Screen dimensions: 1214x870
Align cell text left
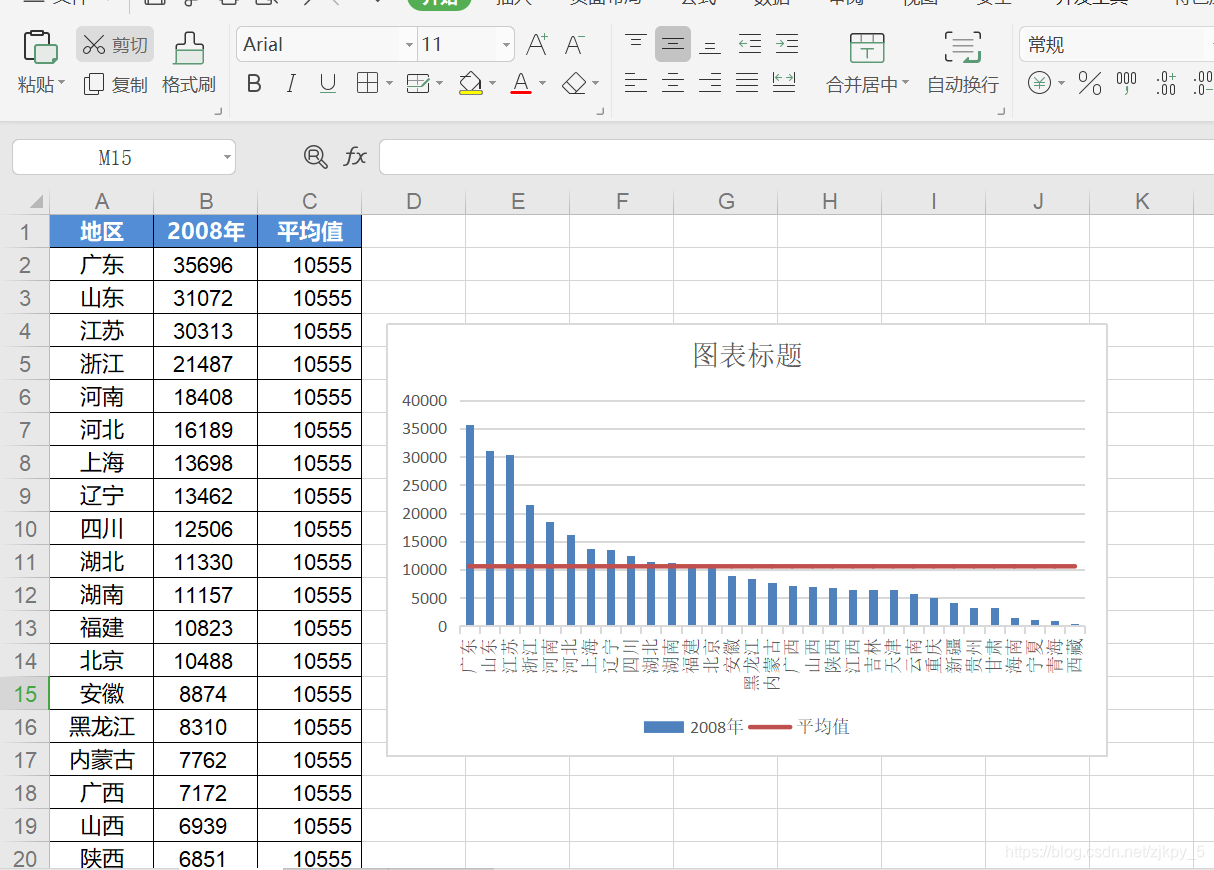(x=636, y=84)
